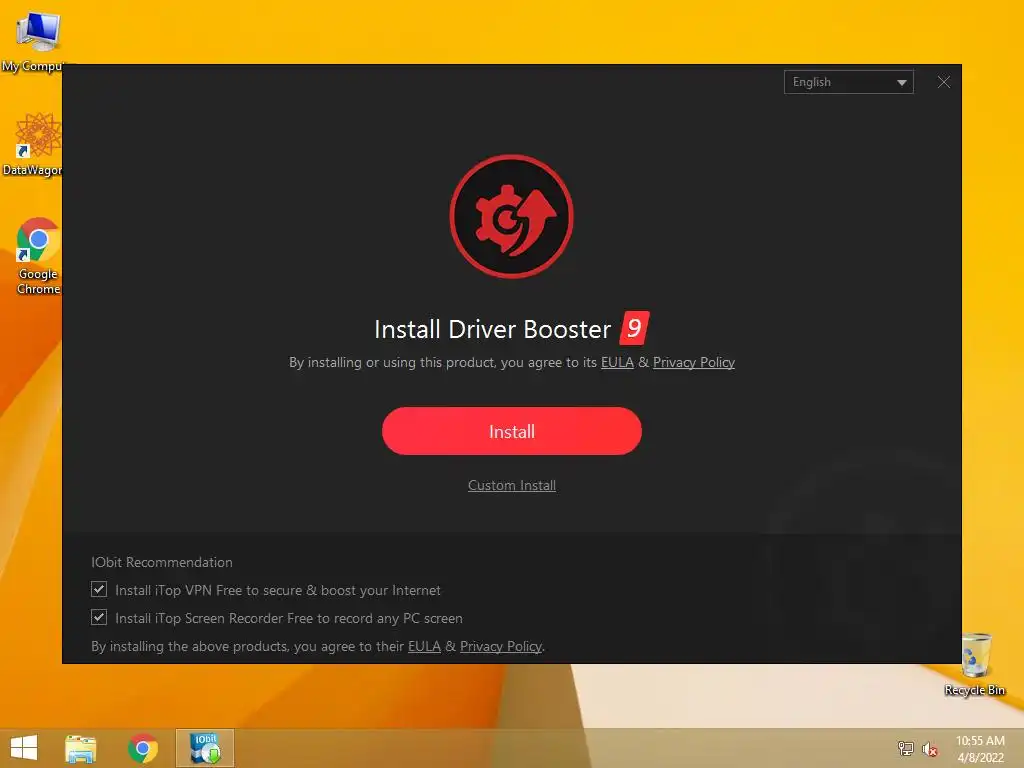Viewport: 1024px width, 768px height.
Task: Click the red Install button
Action: tap(511, 431)
